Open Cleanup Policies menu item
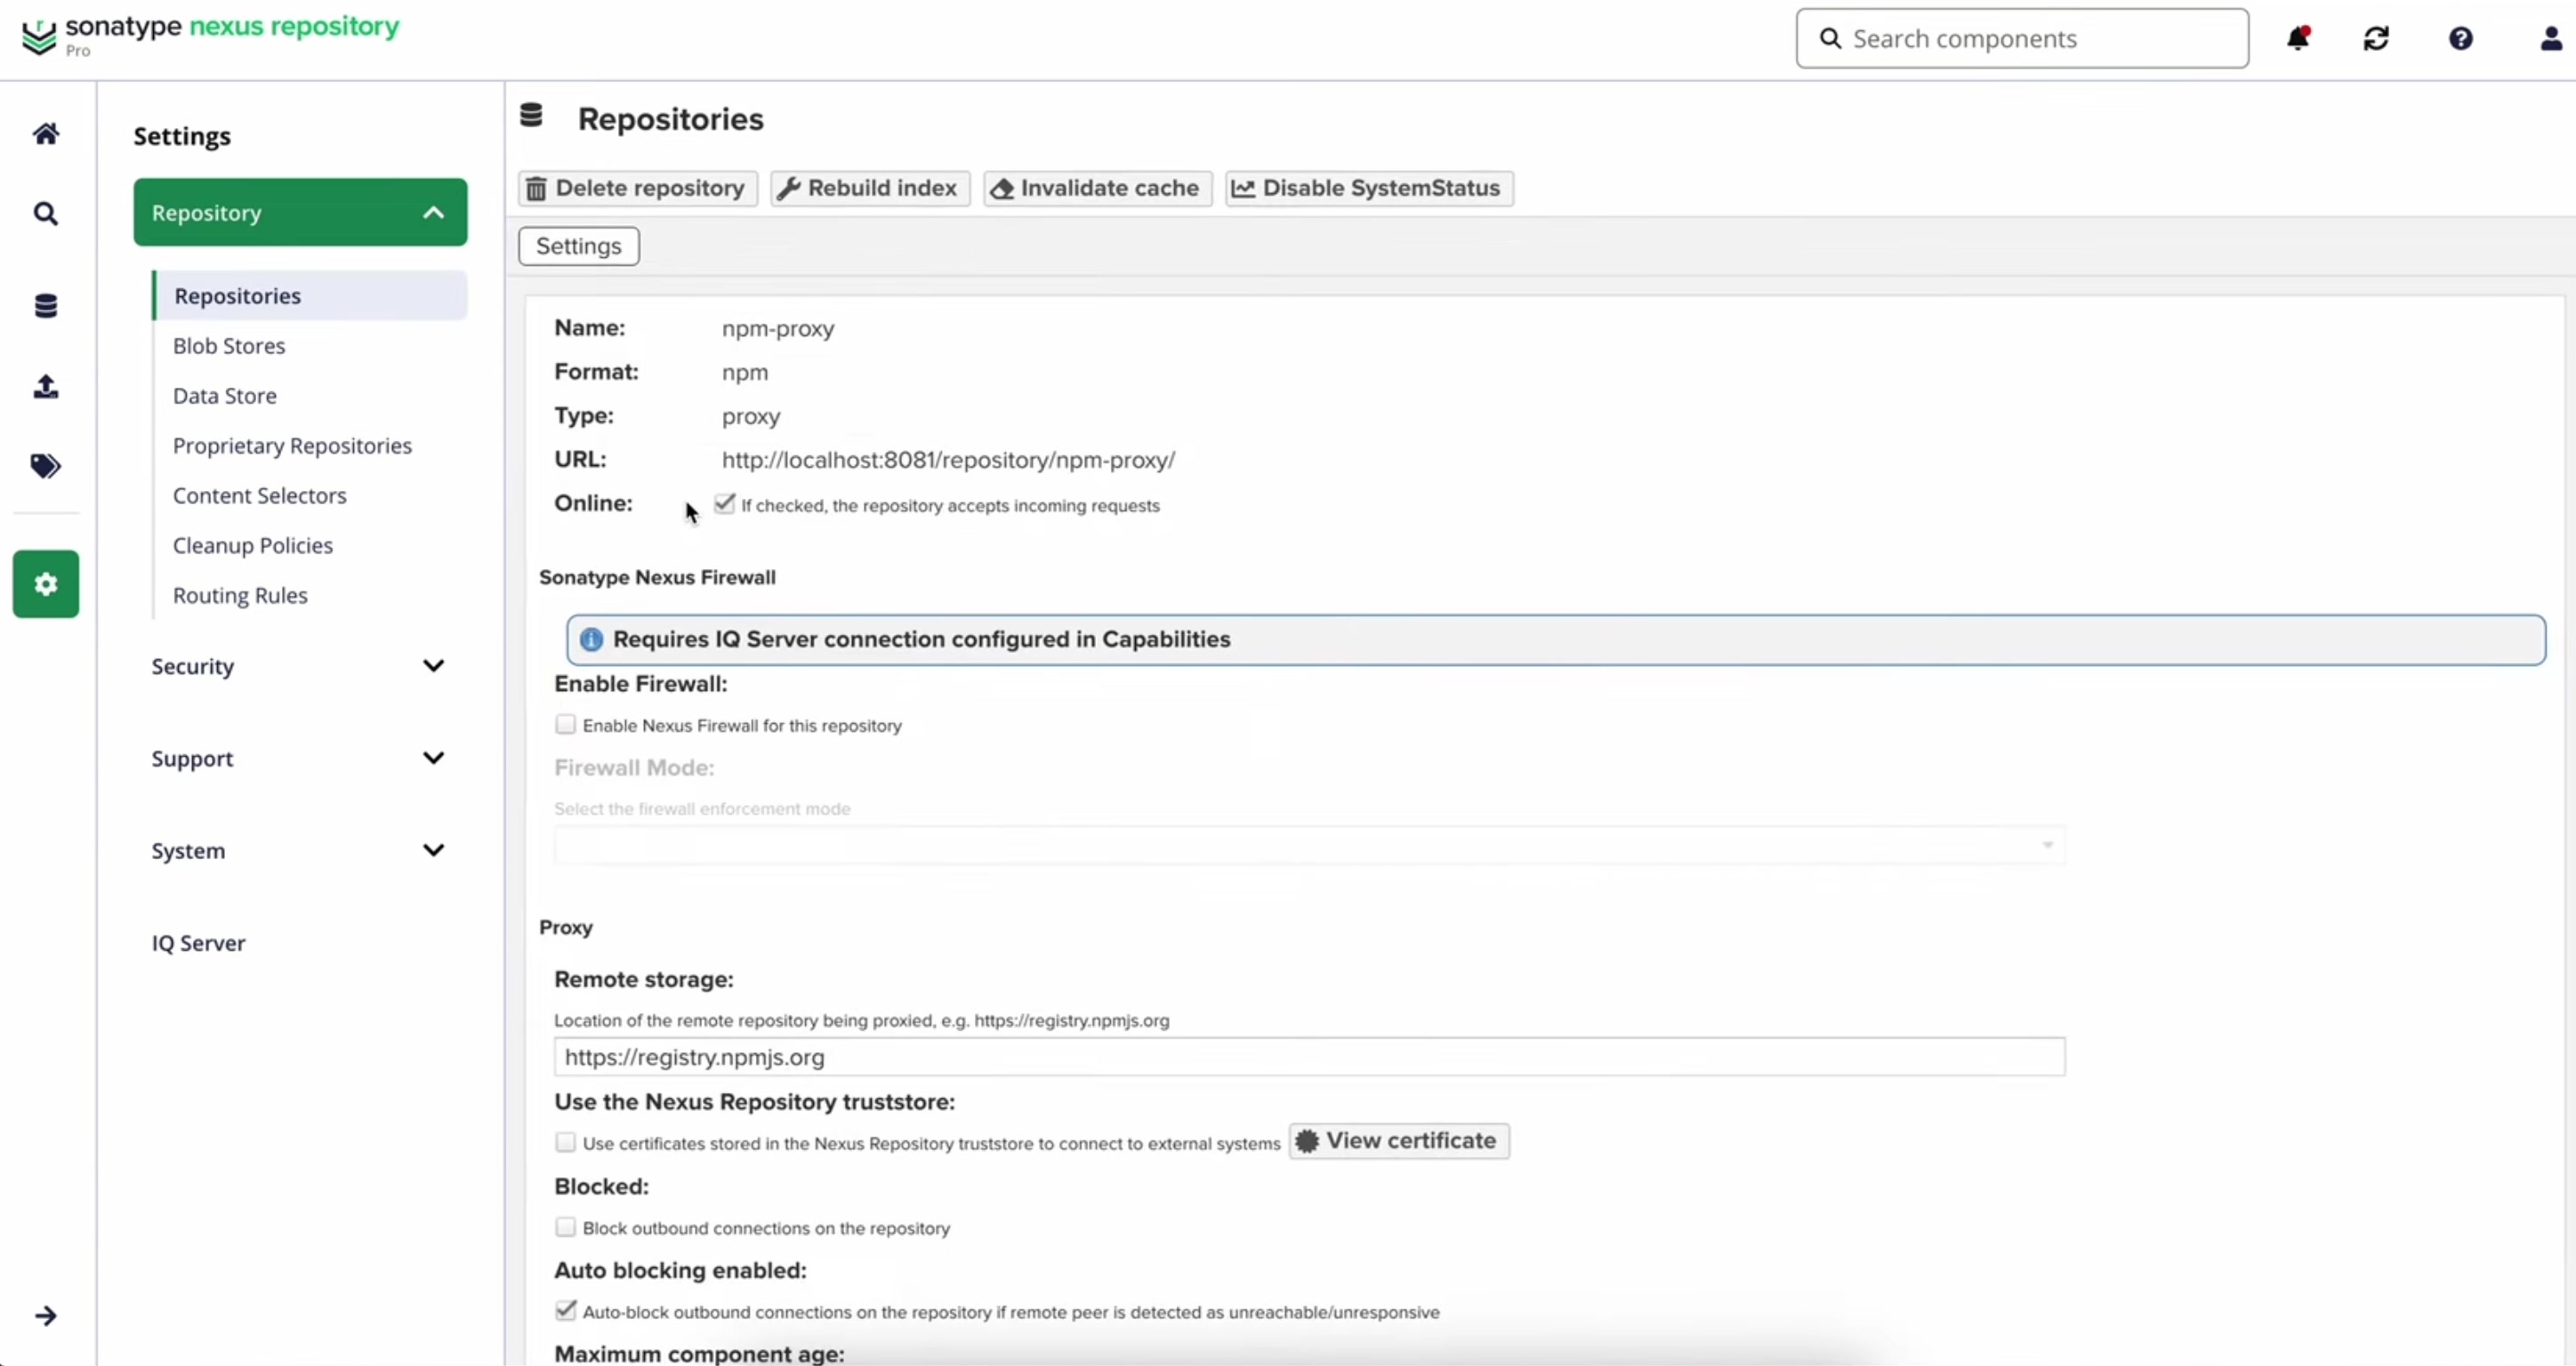 (x=253, y=546)
